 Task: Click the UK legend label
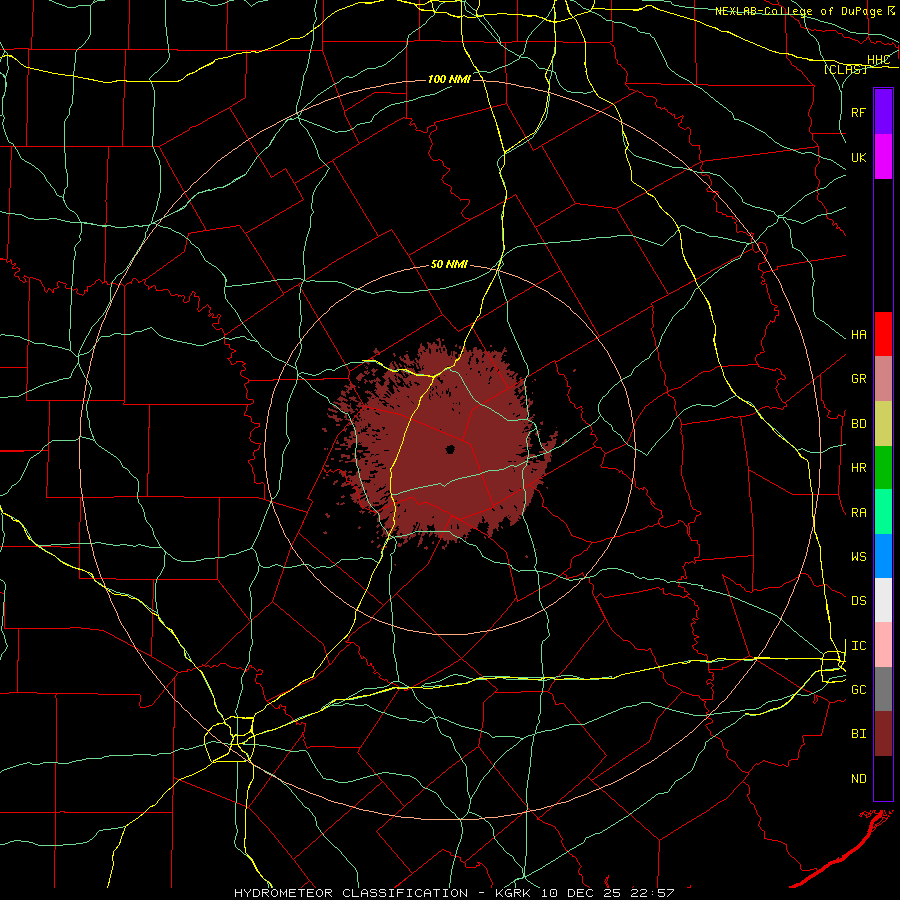tap(858, 157)
